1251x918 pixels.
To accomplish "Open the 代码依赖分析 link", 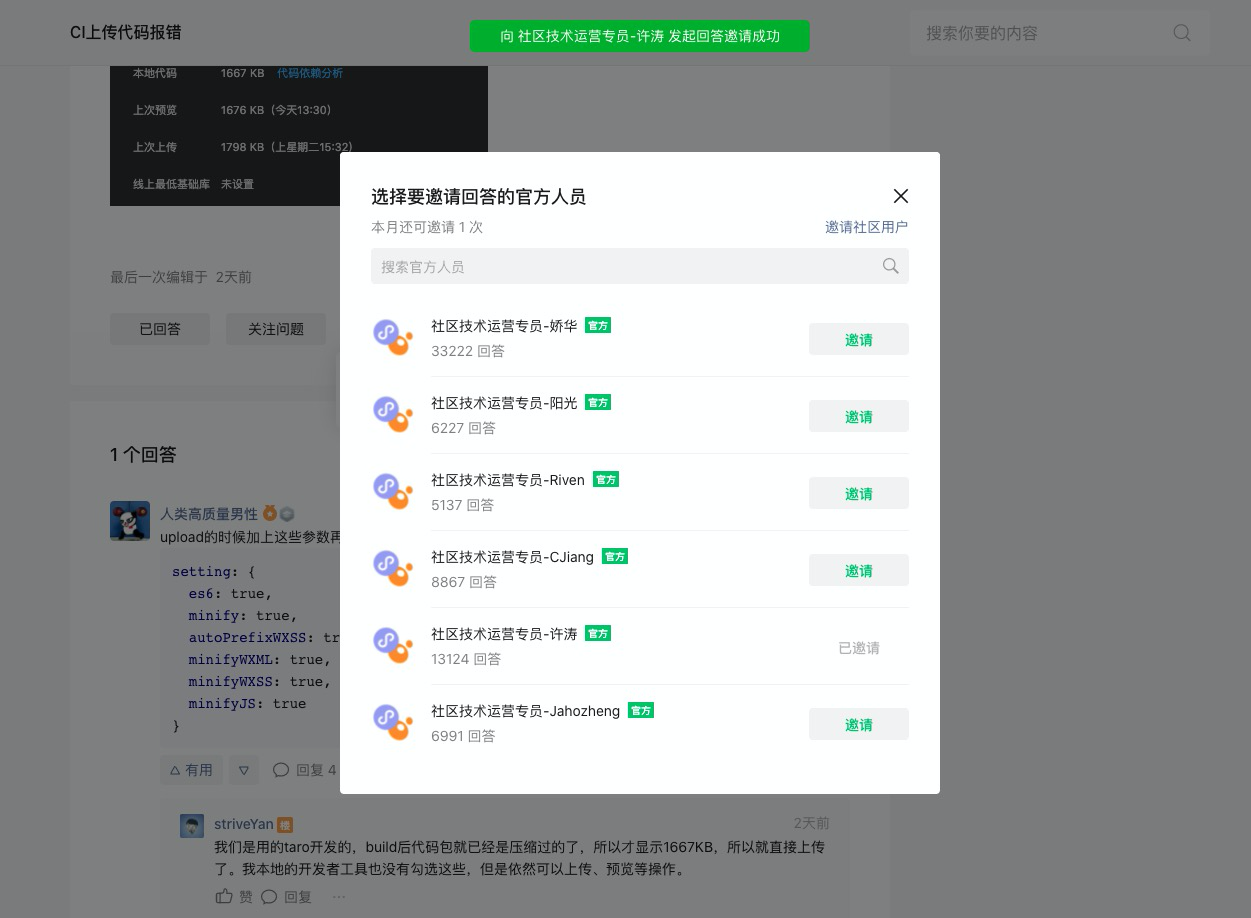I will (310, 73).
